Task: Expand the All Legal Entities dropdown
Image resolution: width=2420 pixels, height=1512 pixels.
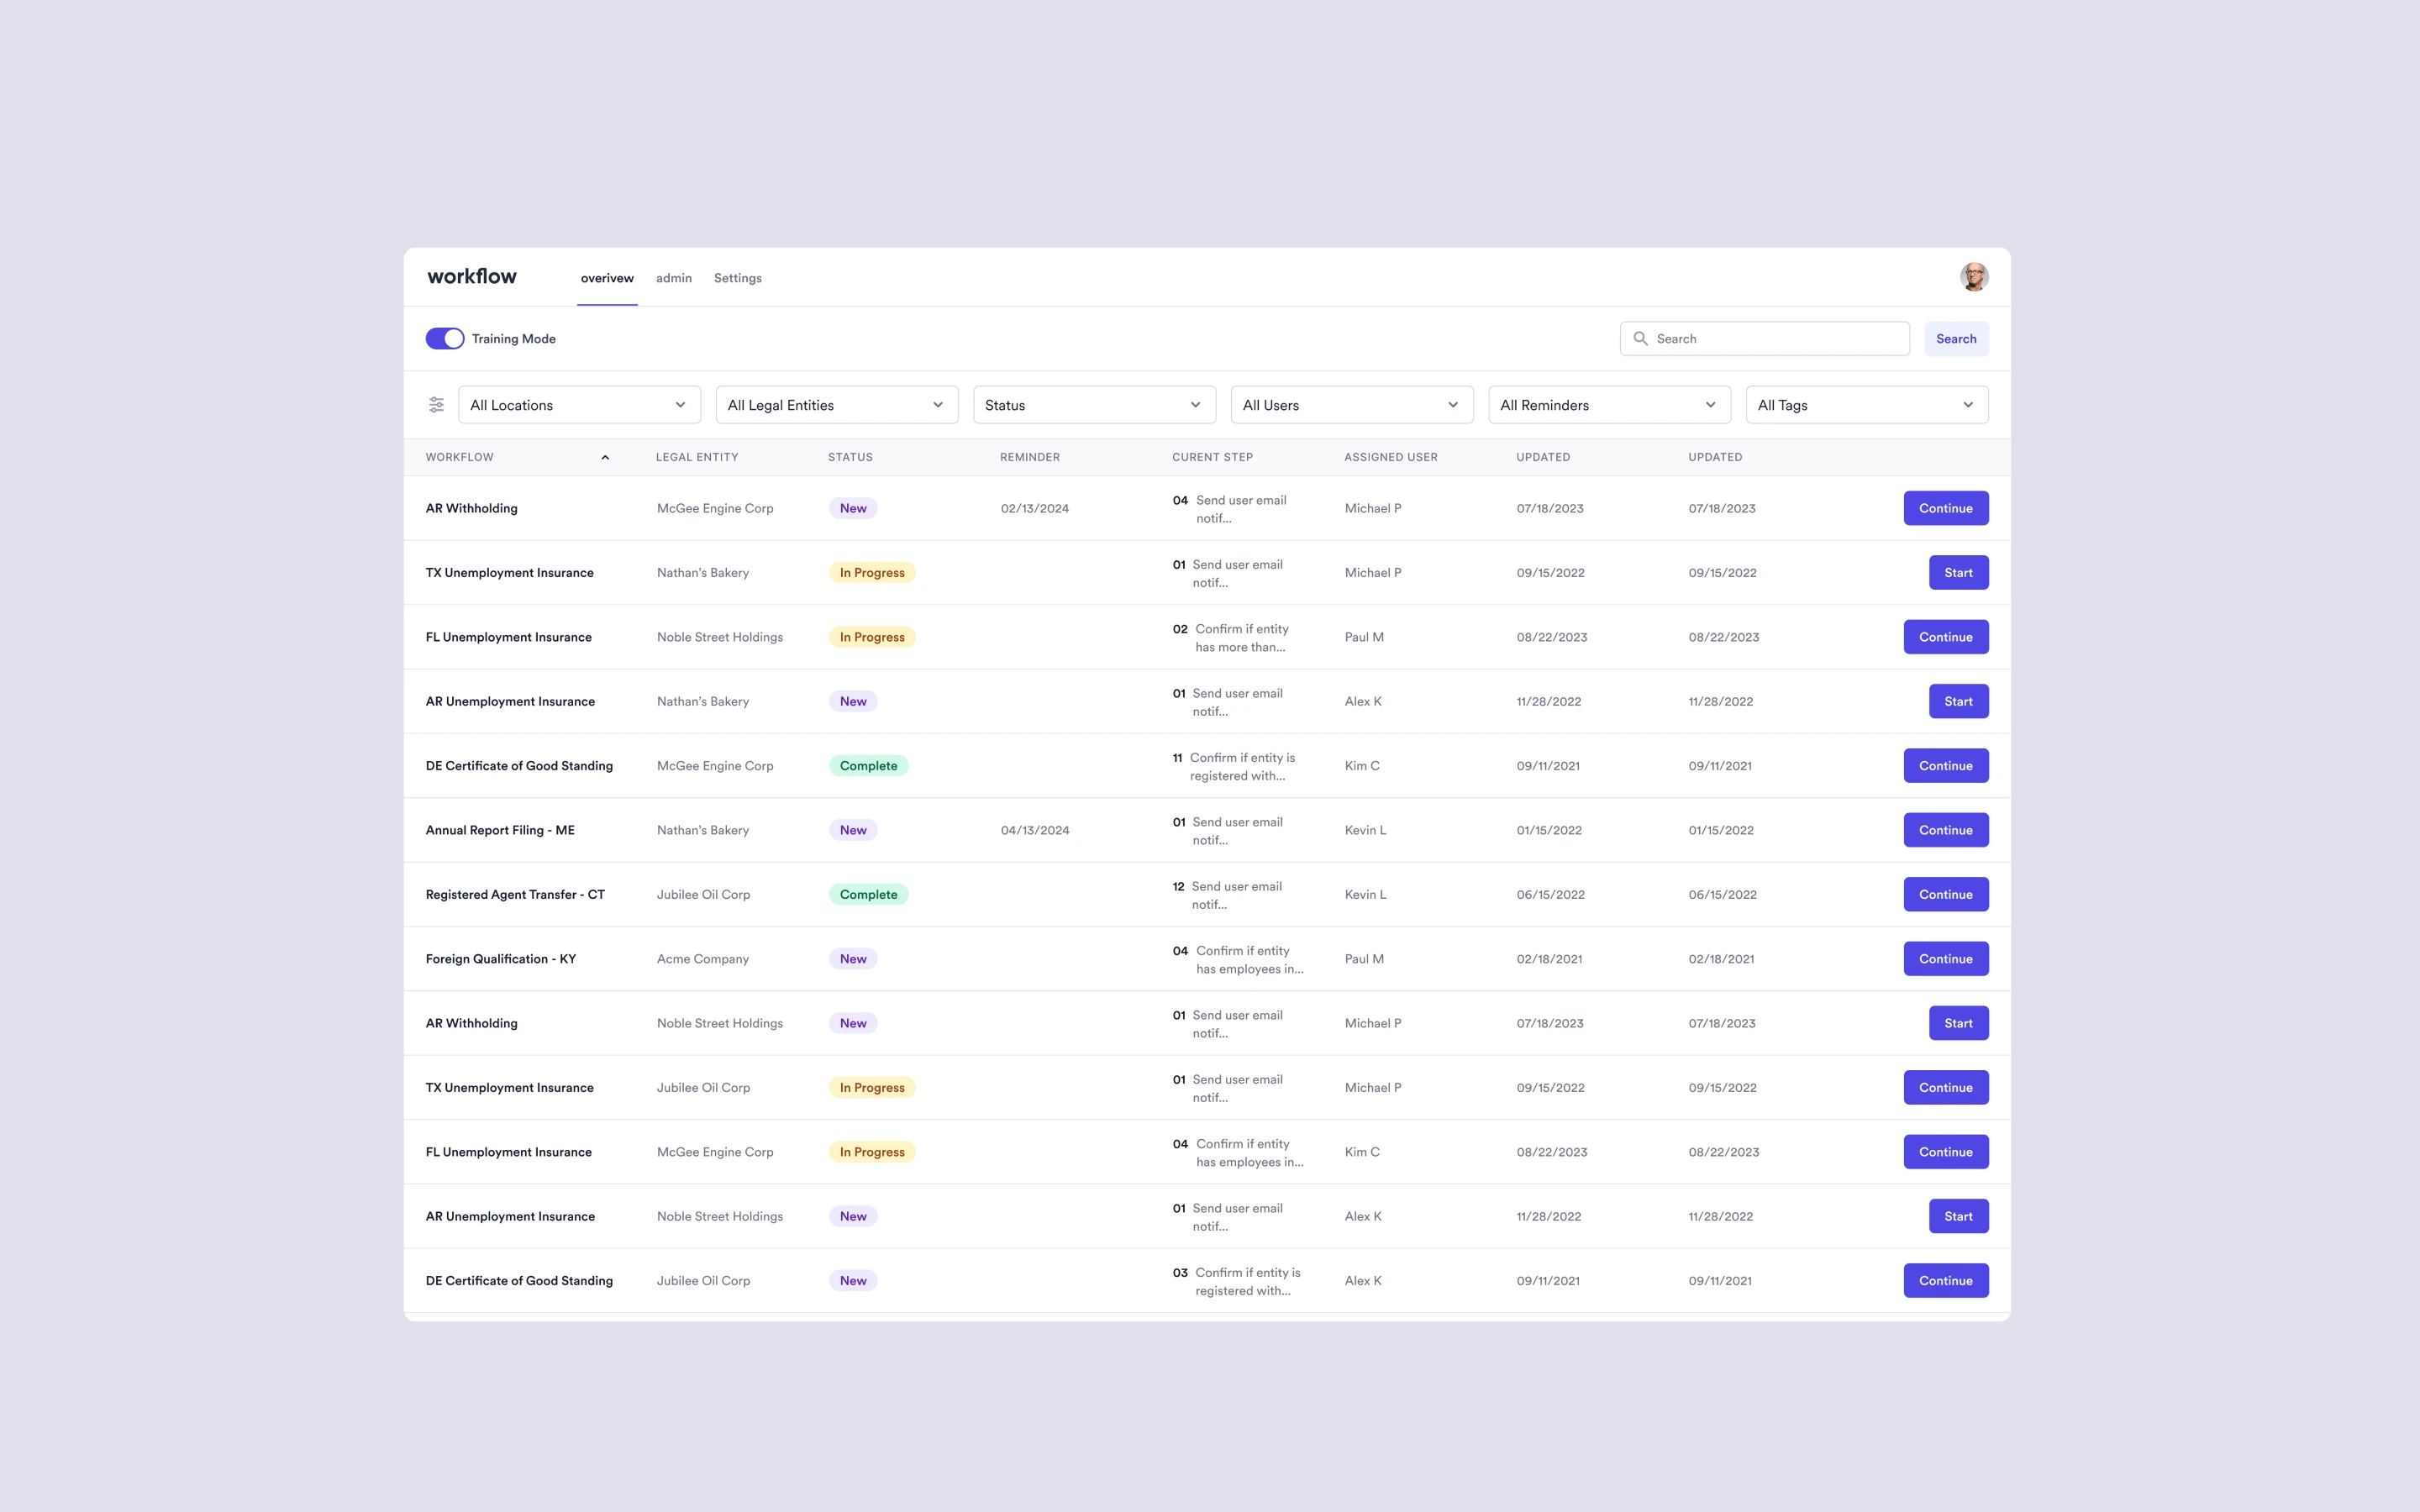Action: 836,405
